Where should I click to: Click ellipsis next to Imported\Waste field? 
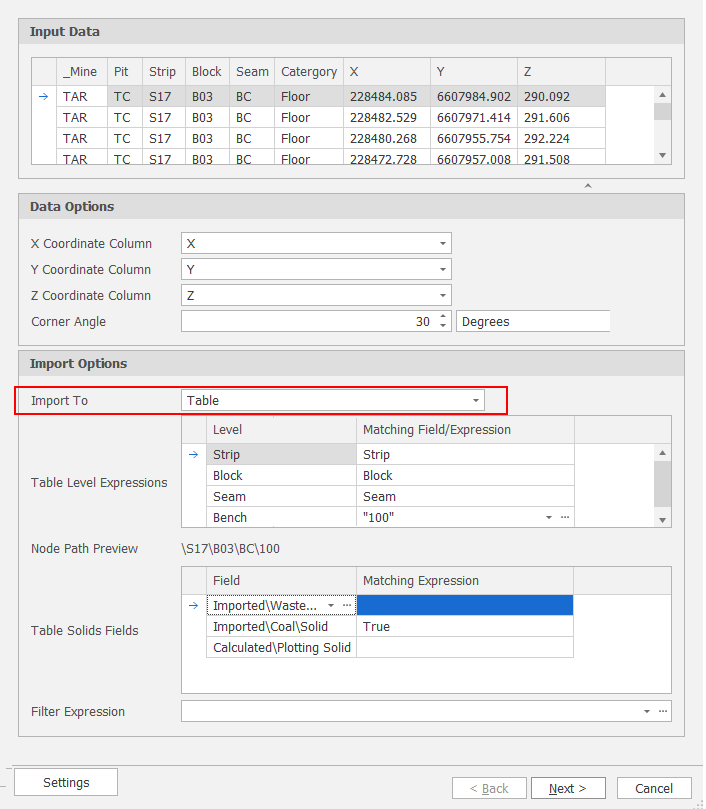347,606
